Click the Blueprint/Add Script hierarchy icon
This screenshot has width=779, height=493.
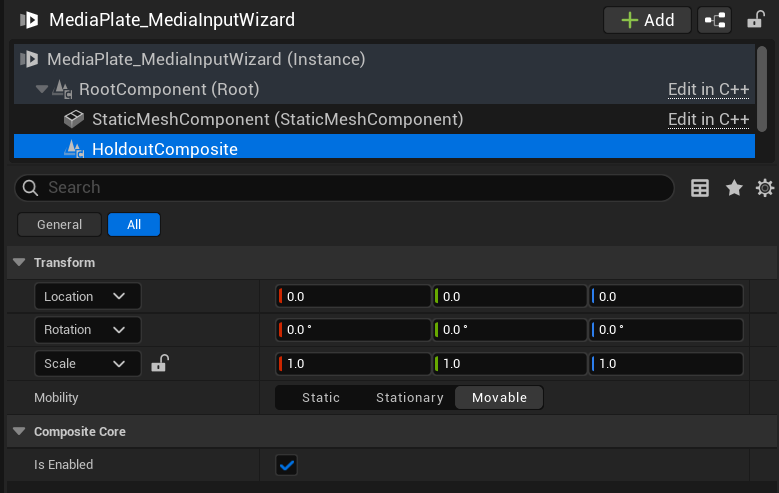[x=714, y=20]
